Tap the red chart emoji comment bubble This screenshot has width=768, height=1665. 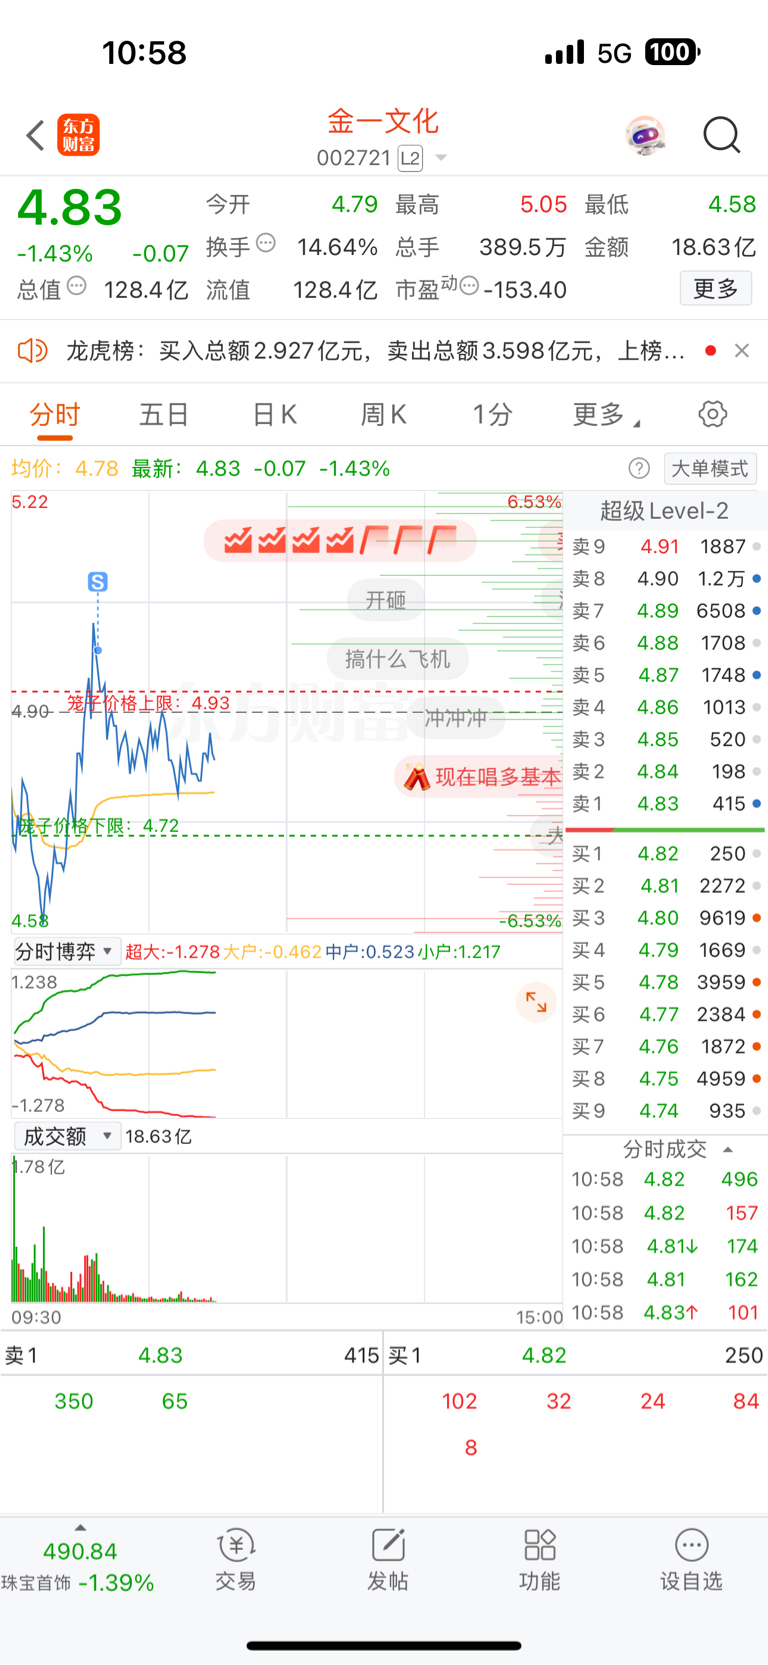coord(340,541)
